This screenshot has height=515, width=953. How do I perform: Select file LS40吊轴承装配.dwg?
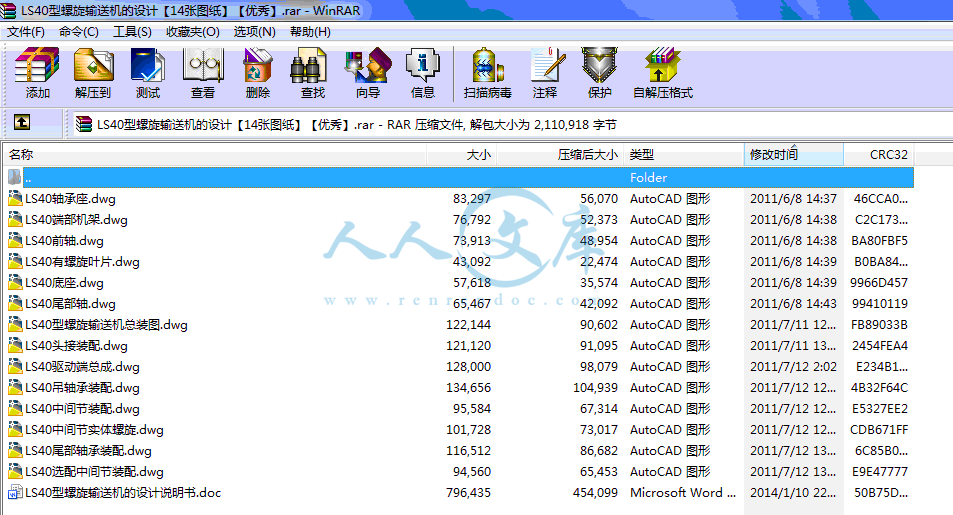[83, 387]
